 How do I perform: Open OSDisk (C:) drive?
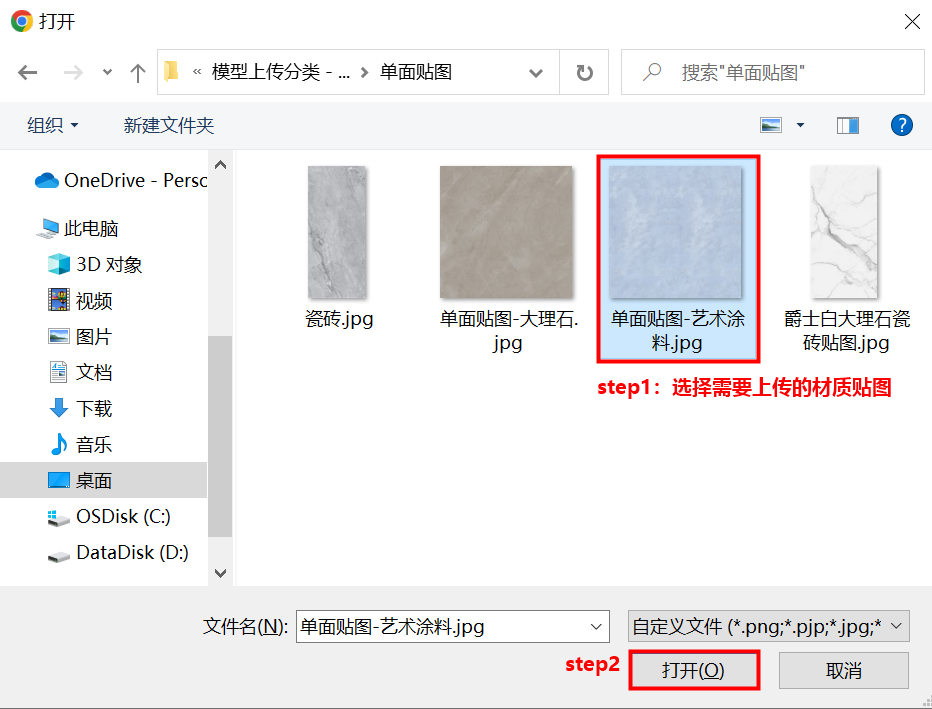[109, 516]
